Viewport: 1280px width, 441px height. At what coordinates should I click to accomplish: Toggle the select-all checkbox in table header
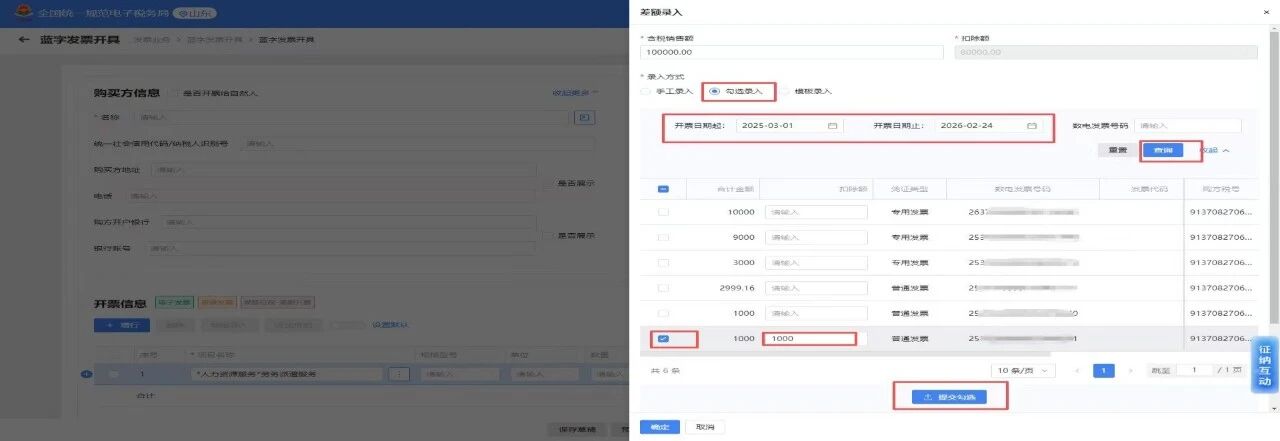click(663, 188)
